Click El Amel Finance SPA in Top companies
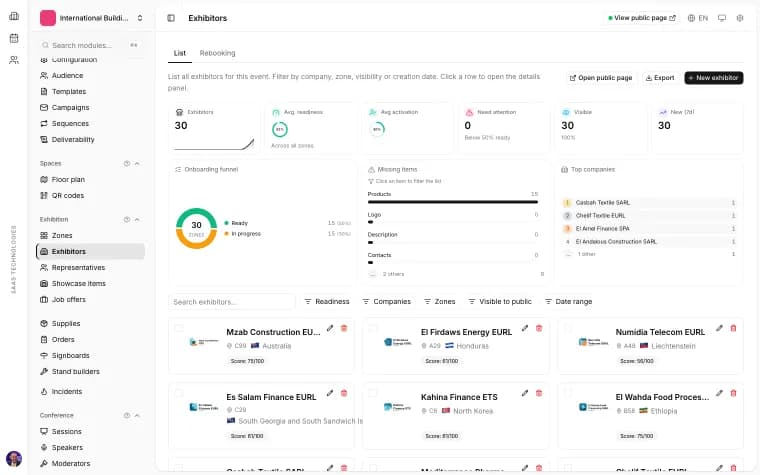Viewport: 760px width, 475px height. click(x=649, y=228)
